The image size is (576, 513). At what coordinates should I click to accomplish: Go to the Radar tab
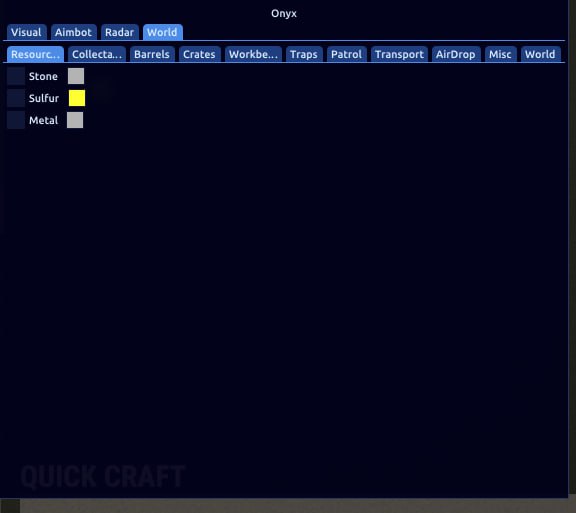(119, 32)
